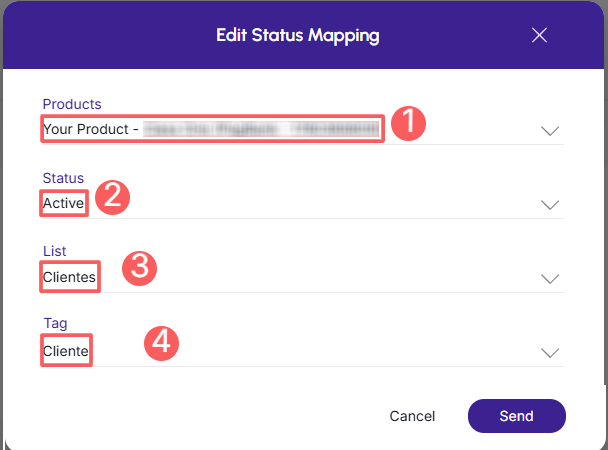Click the 'Edit Status Mapping' title
The width and height of the screenshot is (608, 450).
(x=298, y=35)
